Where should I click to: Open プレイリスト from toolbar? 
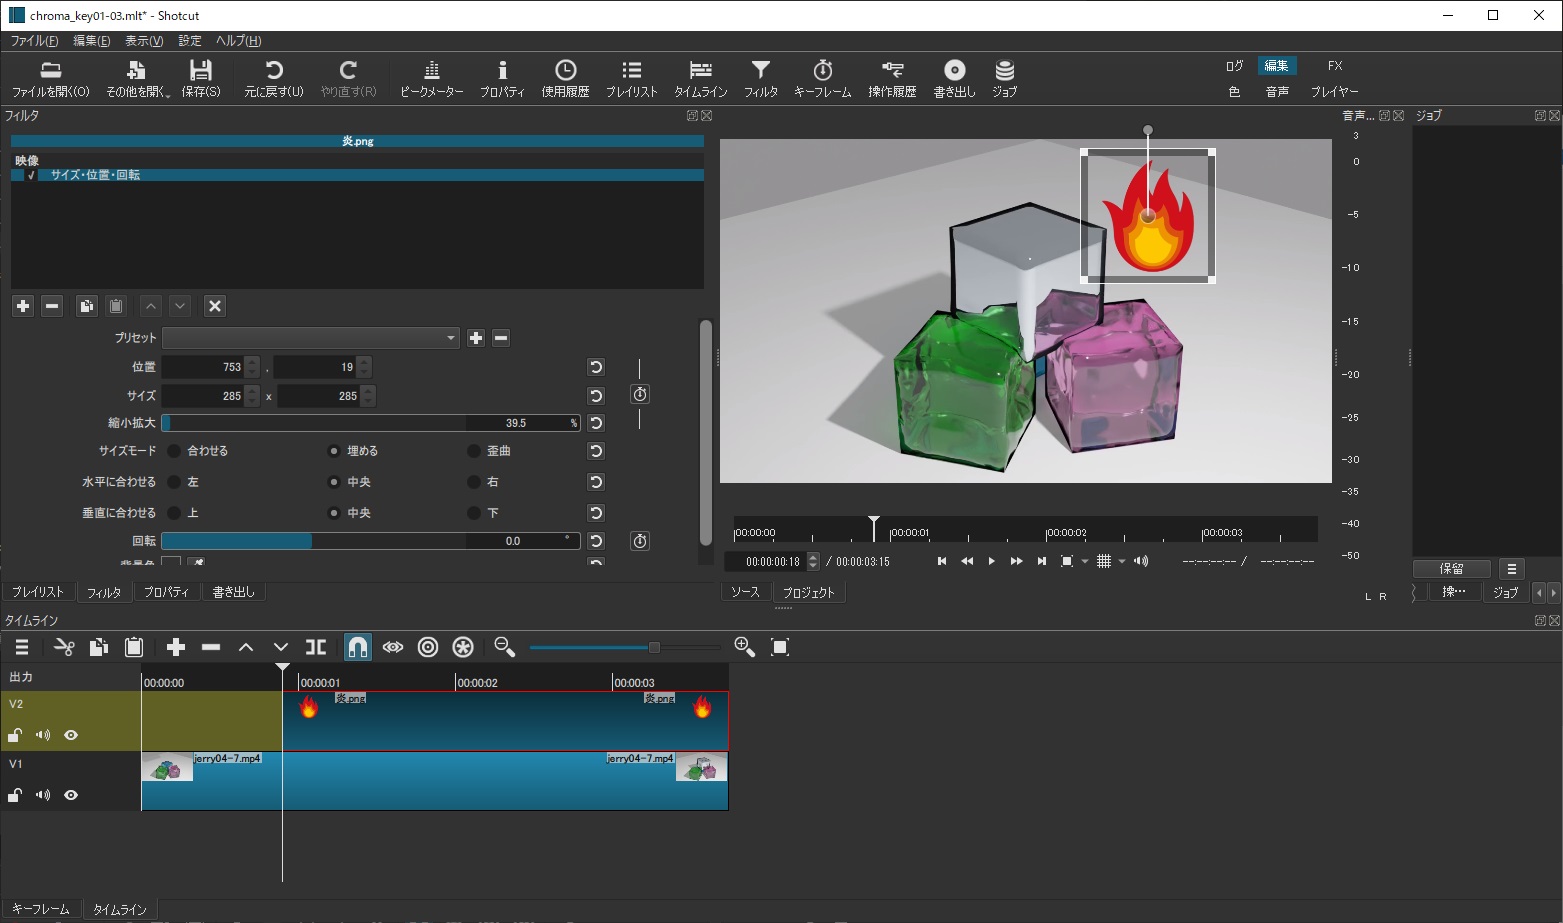click(x=632, y=78)
